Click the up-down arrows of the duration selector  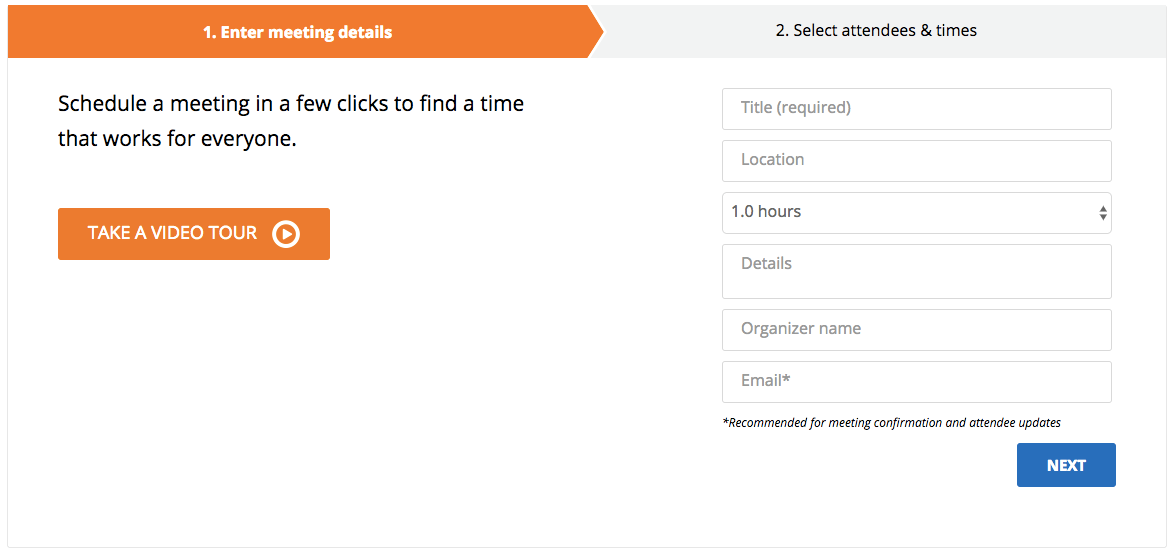tap(1102, 213)
